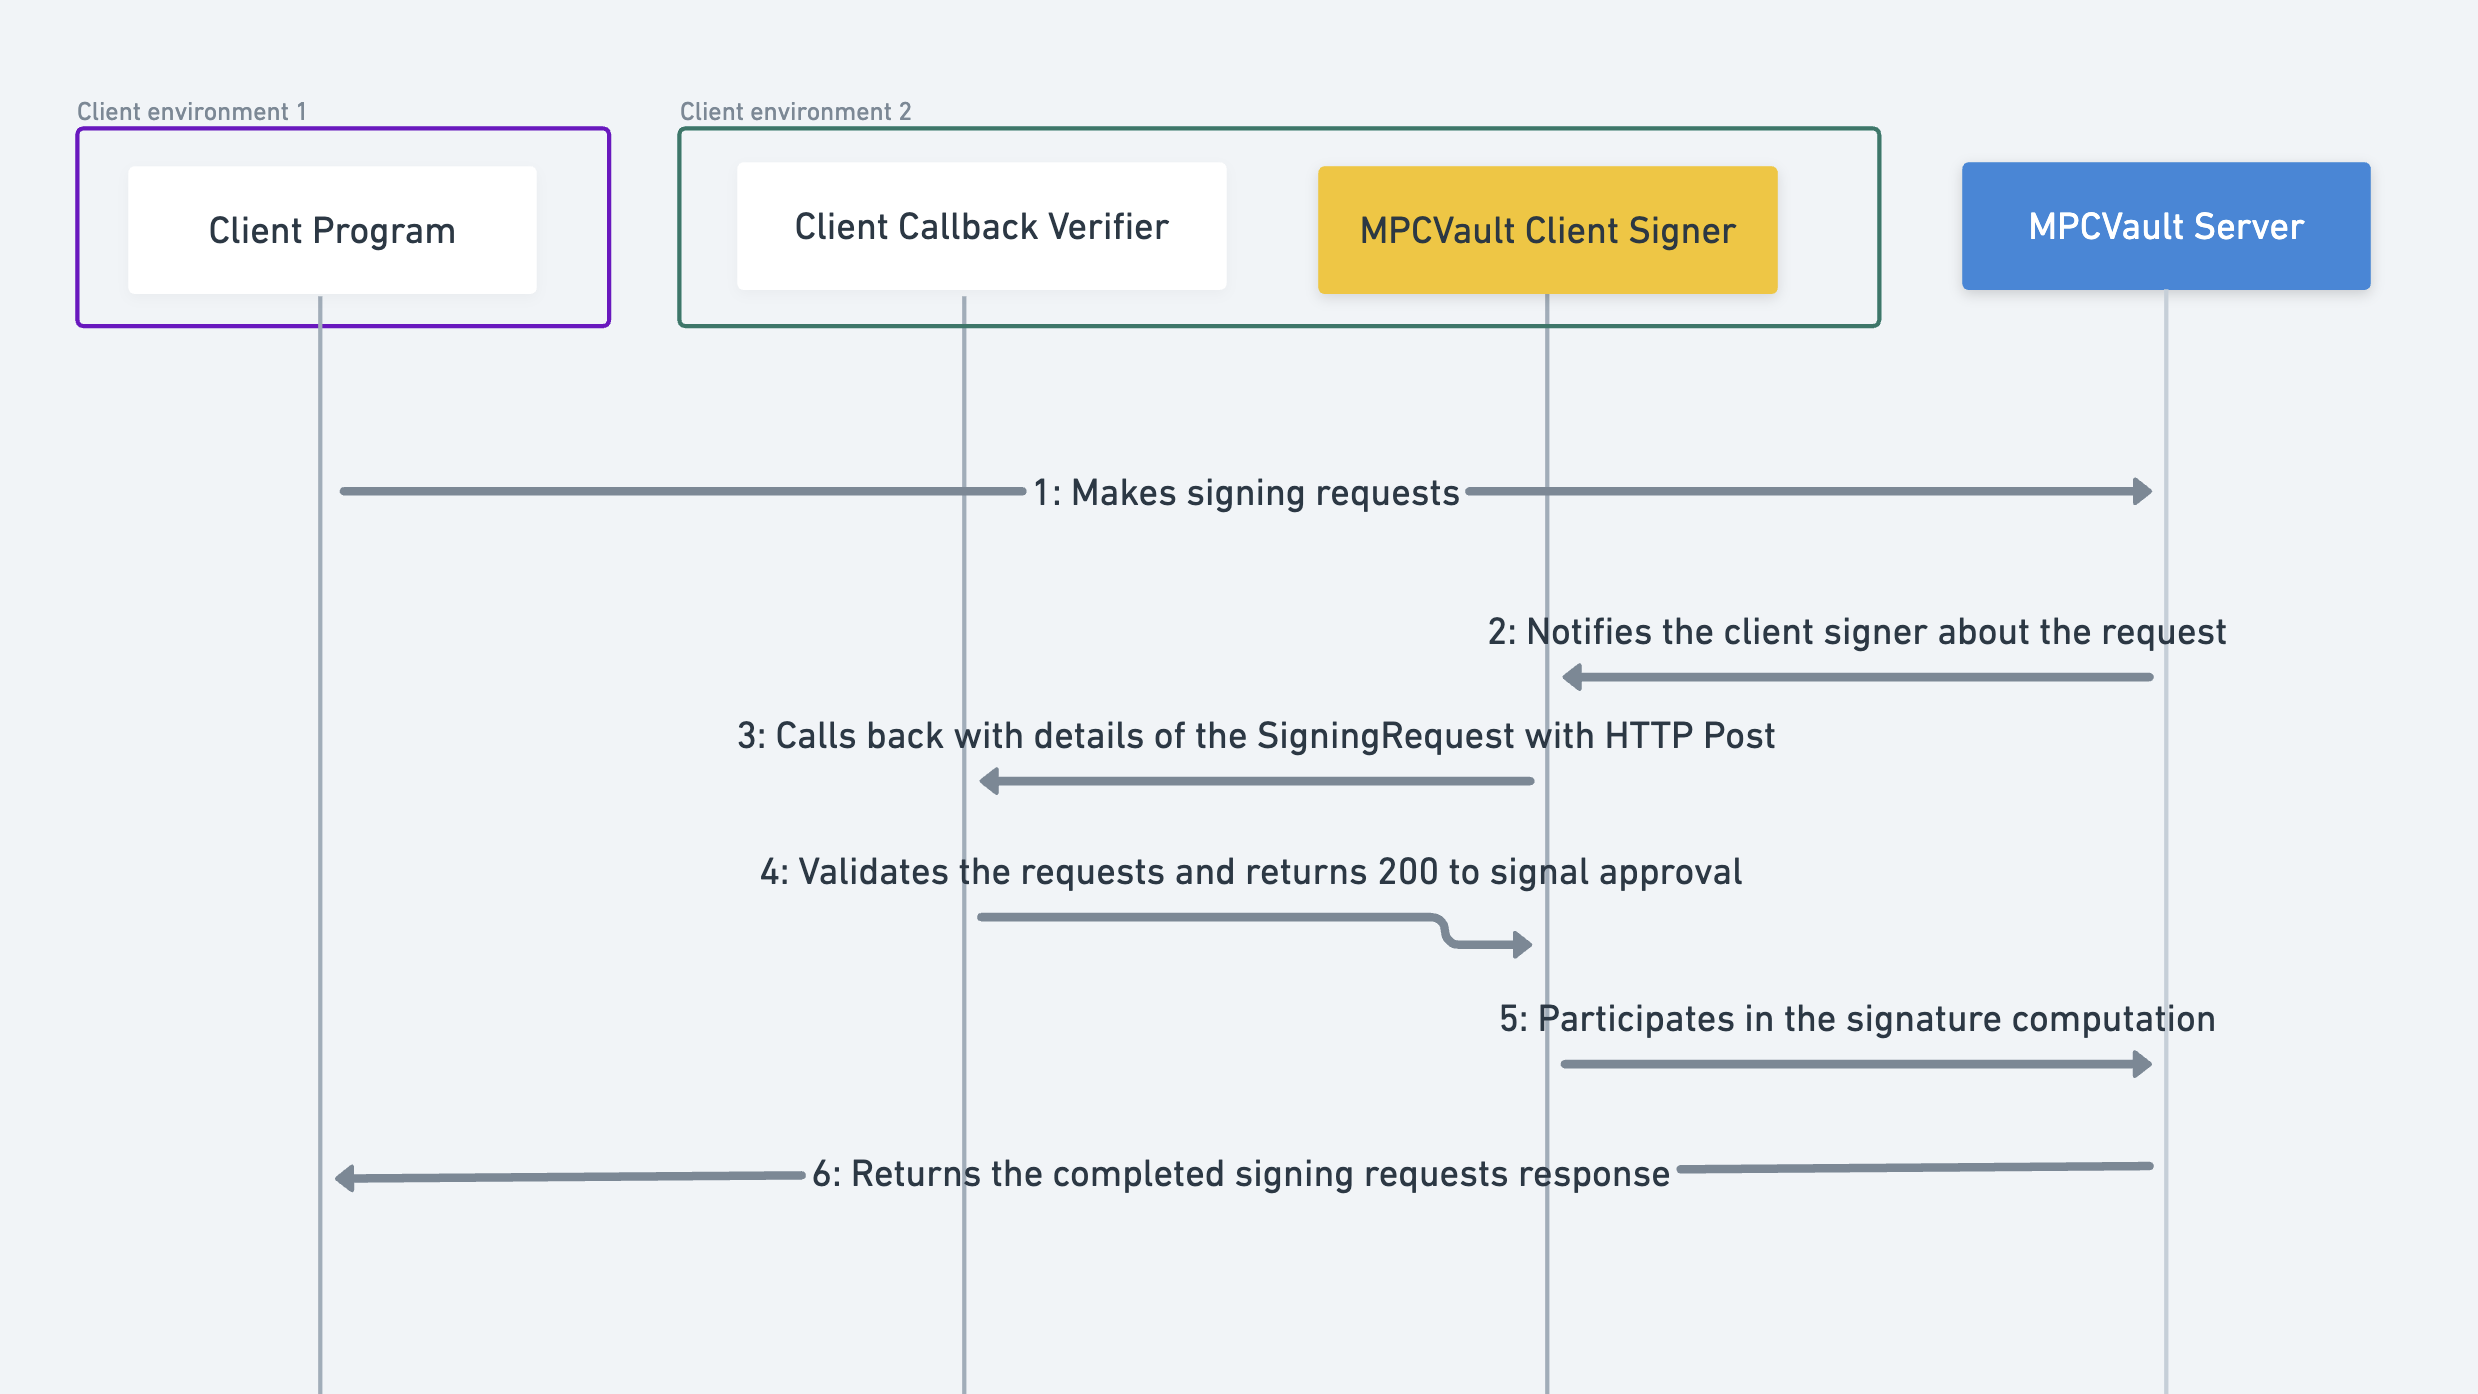Viewport: 2478px width, 1394px height.
Task: Click the "2: Notifies the client signer" message text
Action: [x=1856, y=632]
